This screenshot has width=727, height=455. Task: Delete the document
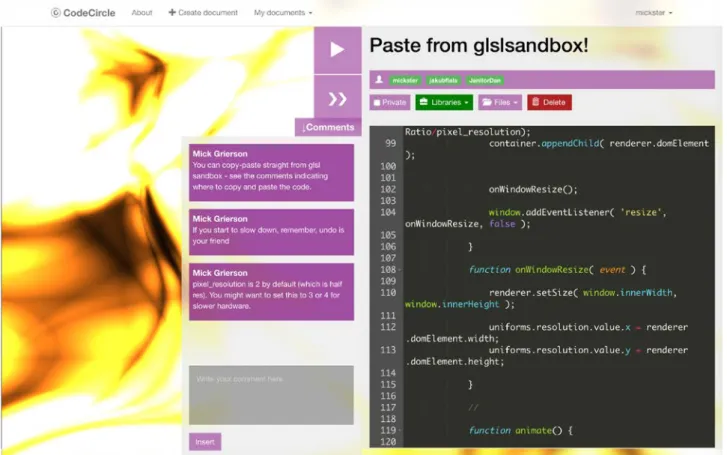click(549, 102)
